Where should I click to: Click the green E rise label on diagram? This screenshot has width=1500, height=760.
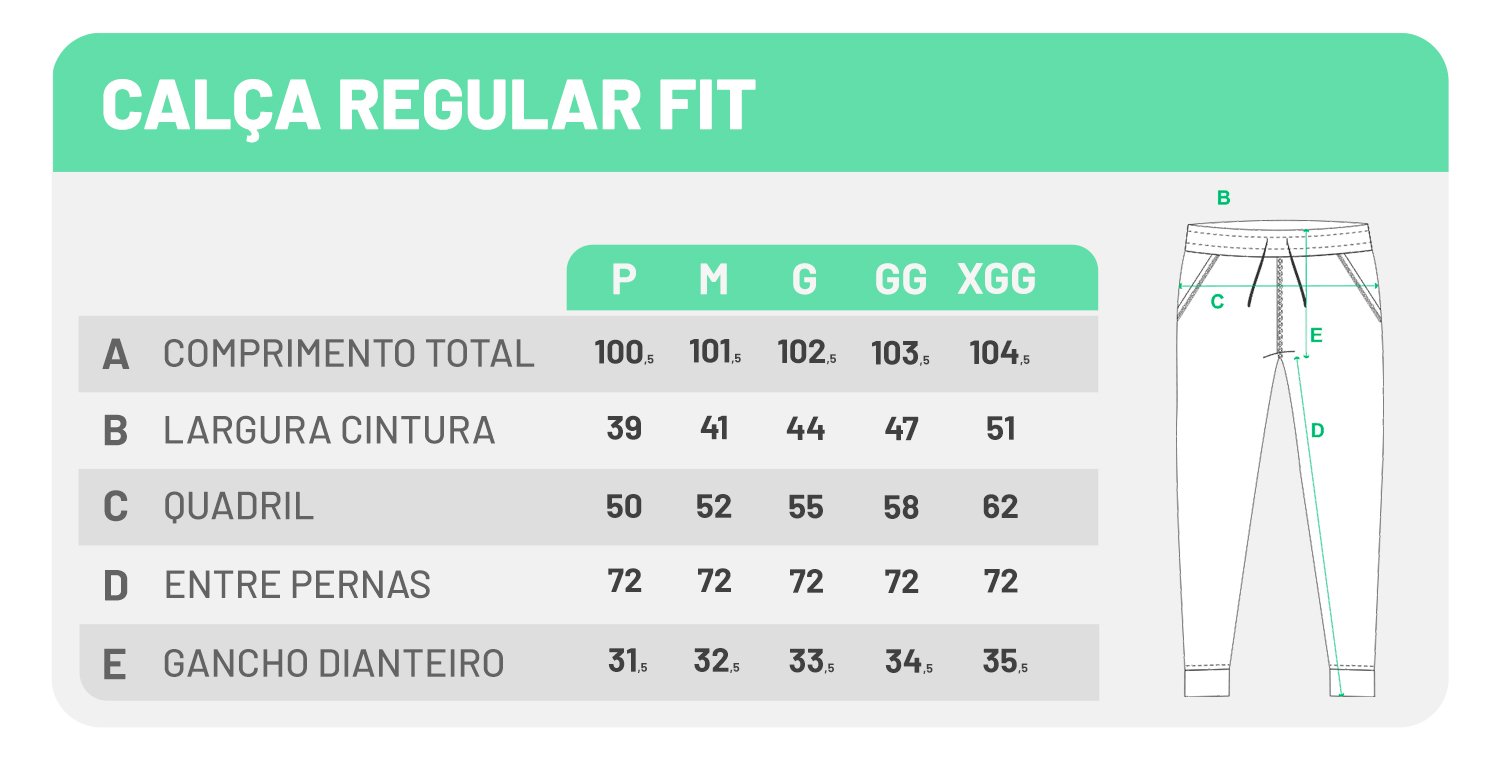(1316, 336)
